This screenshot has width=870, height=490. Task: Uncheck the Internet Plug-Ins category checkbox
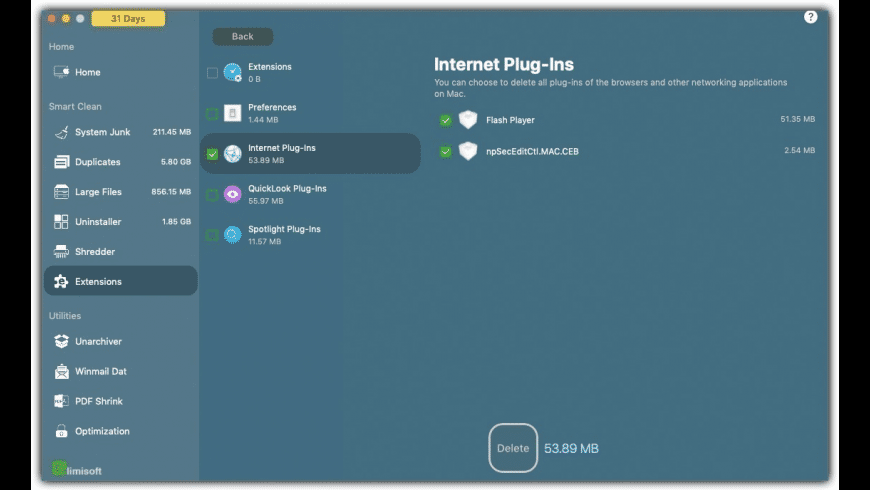coord(212,154)
